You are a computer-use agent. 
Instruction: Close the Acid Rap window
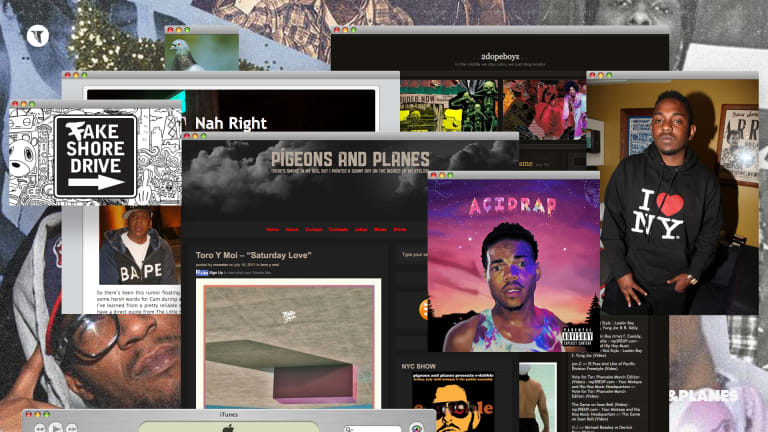(433, 175)
